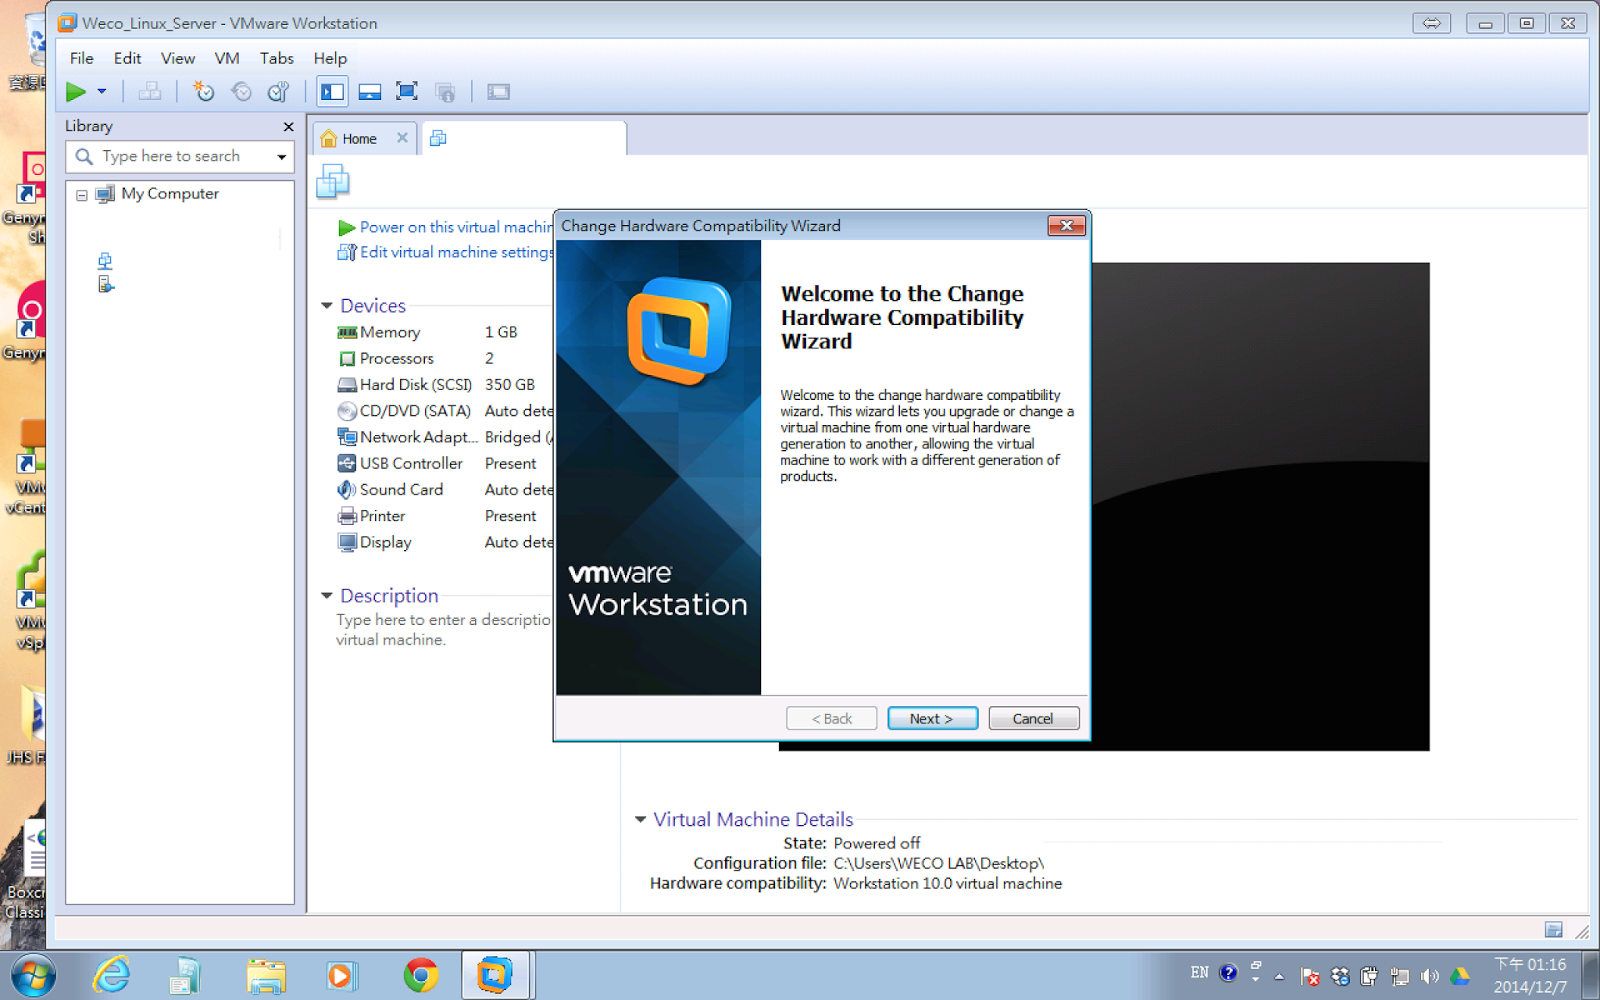Click the virtual machine icon below the tabs

(x=333, y=182)
